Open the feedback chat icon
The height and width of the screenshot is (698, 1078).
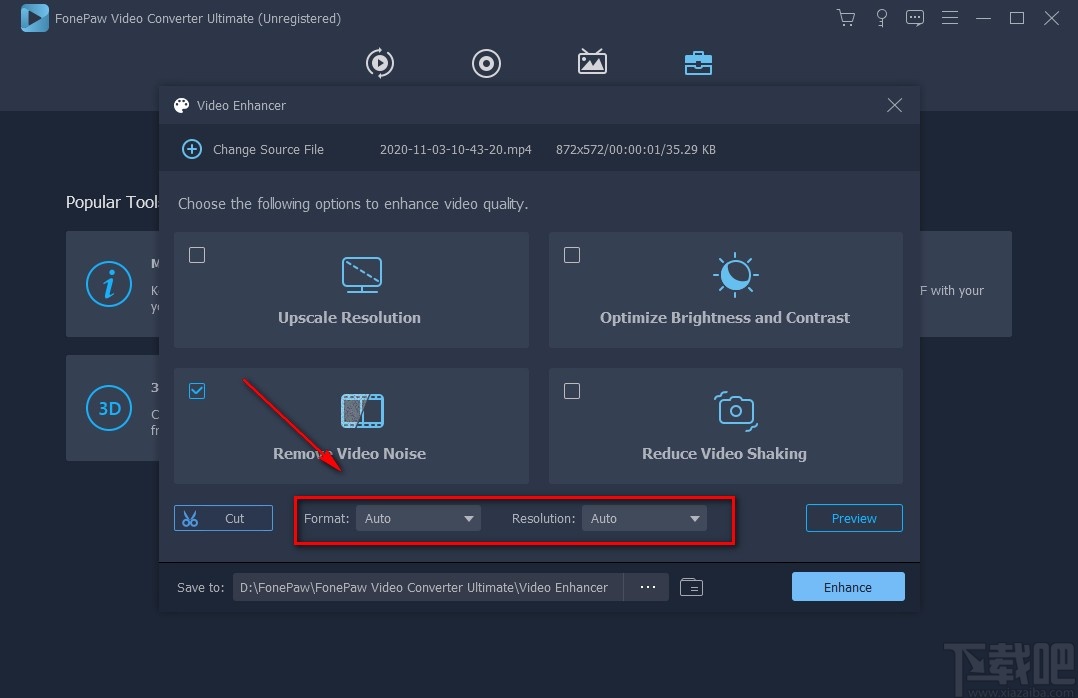click(x=914, y=18)
